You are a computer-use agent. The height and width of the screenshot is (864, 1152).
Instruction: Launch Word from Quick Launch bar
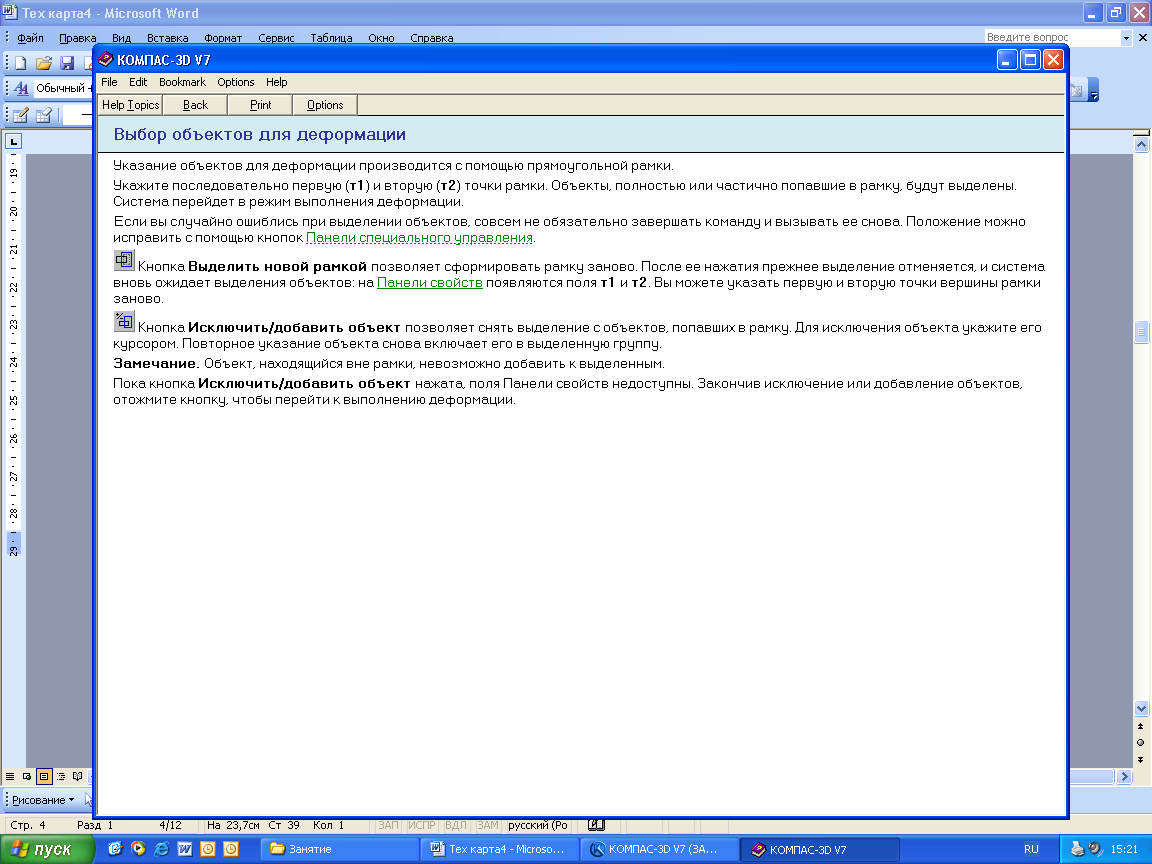pyautogui.click(x=184, y=849)
